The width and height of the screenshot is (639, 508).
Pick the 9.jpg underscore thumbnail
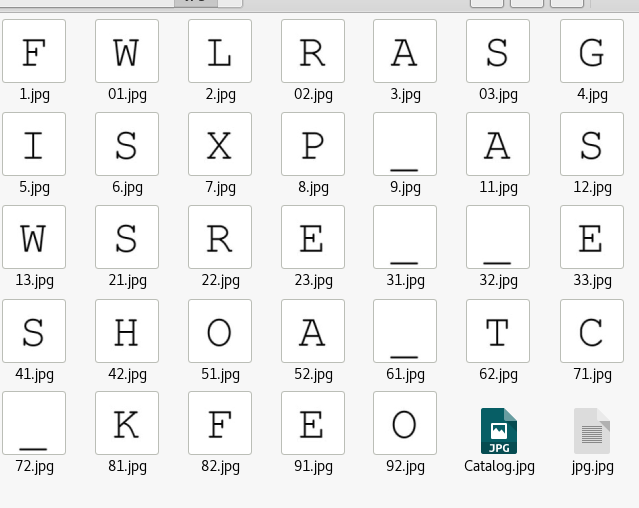(x=405, y=144)
